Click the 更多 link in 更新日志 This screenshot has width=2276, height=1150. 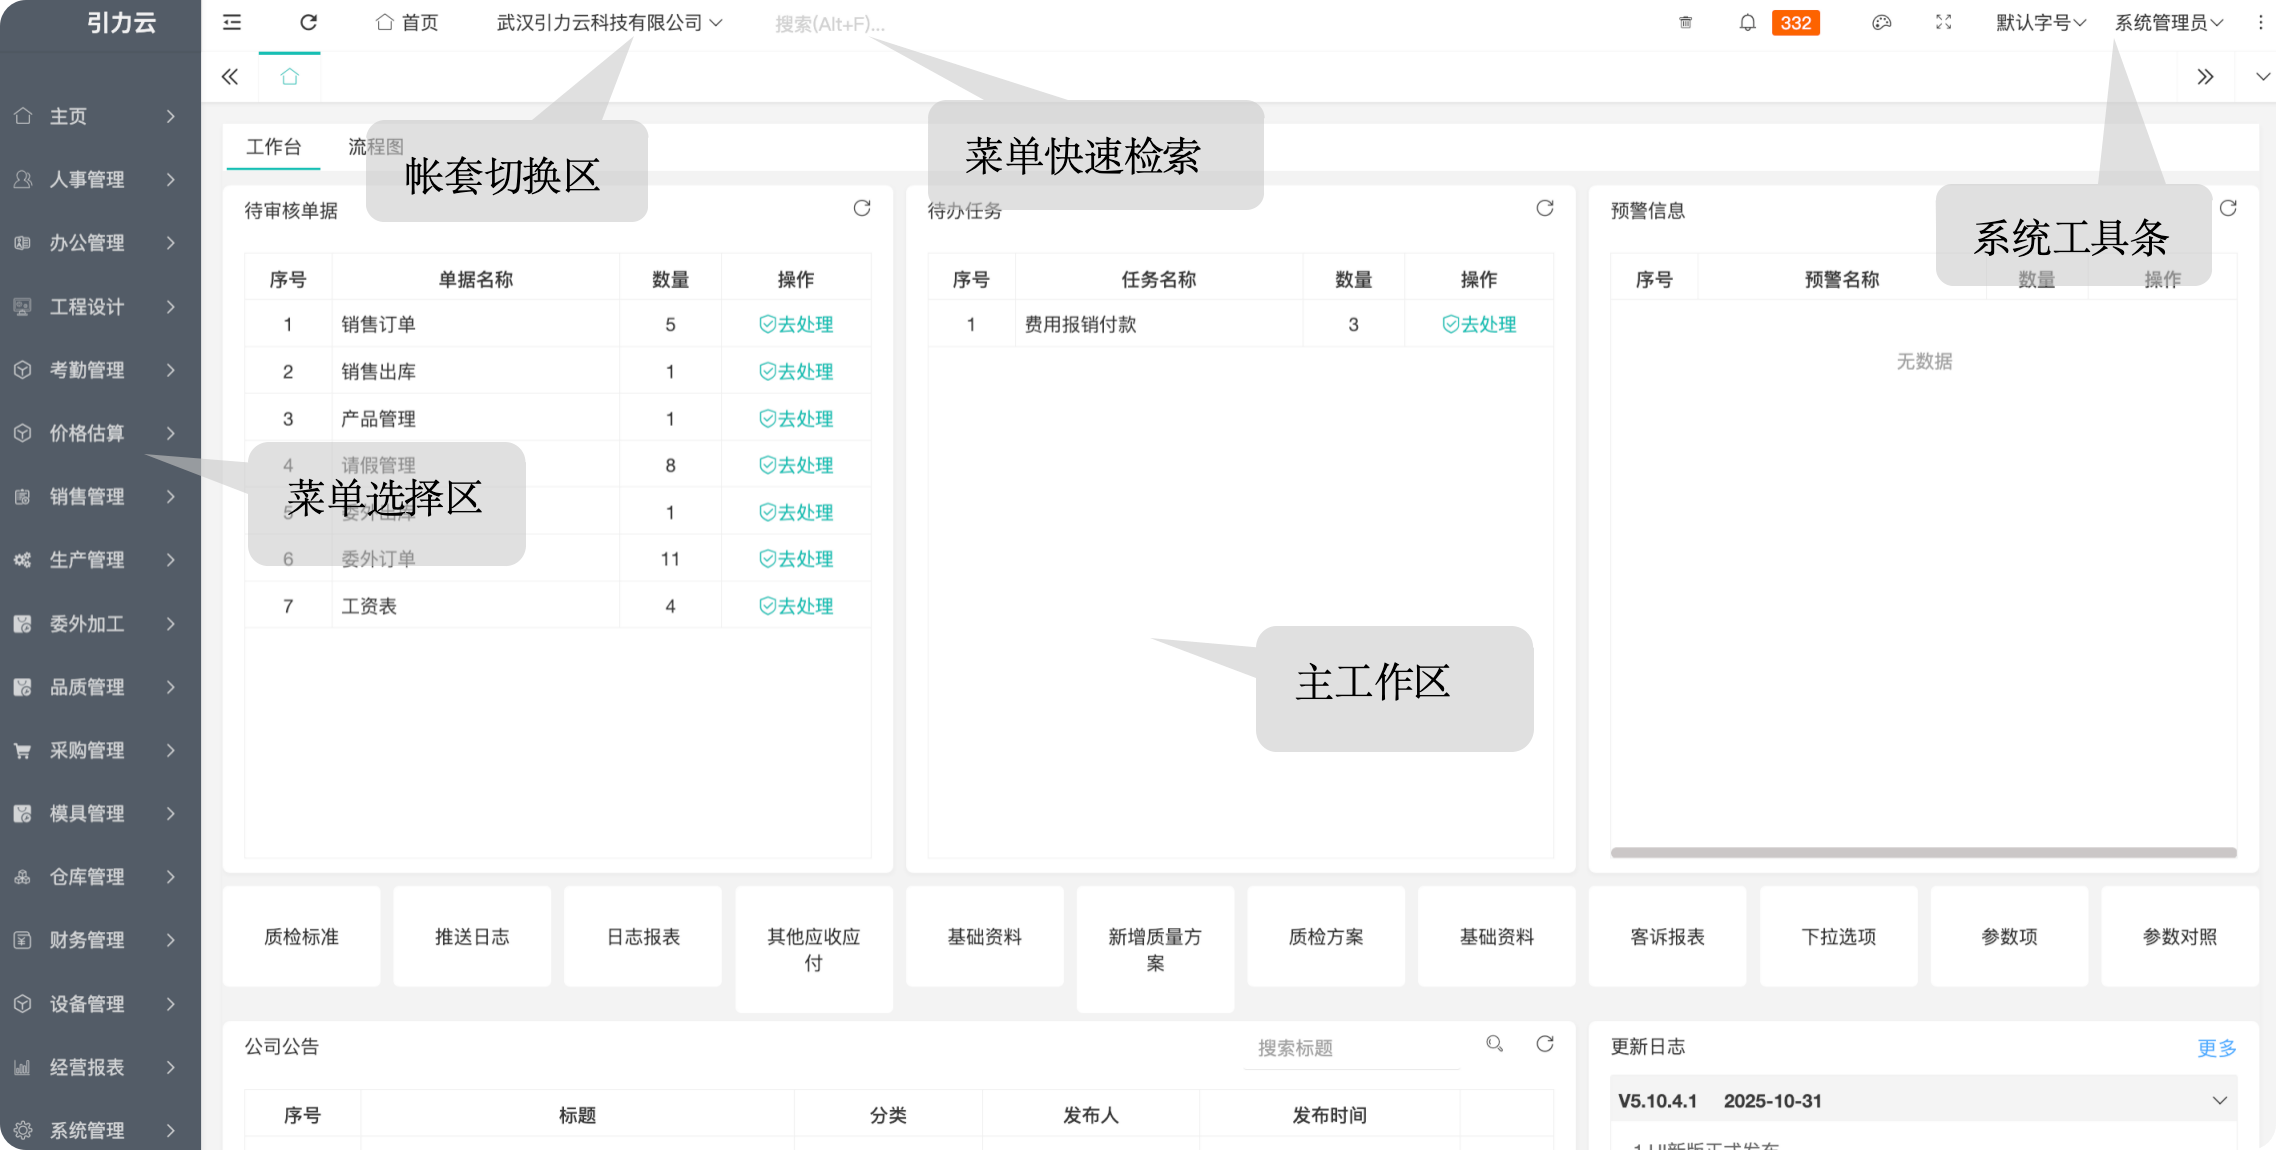pos(2216,1048)
